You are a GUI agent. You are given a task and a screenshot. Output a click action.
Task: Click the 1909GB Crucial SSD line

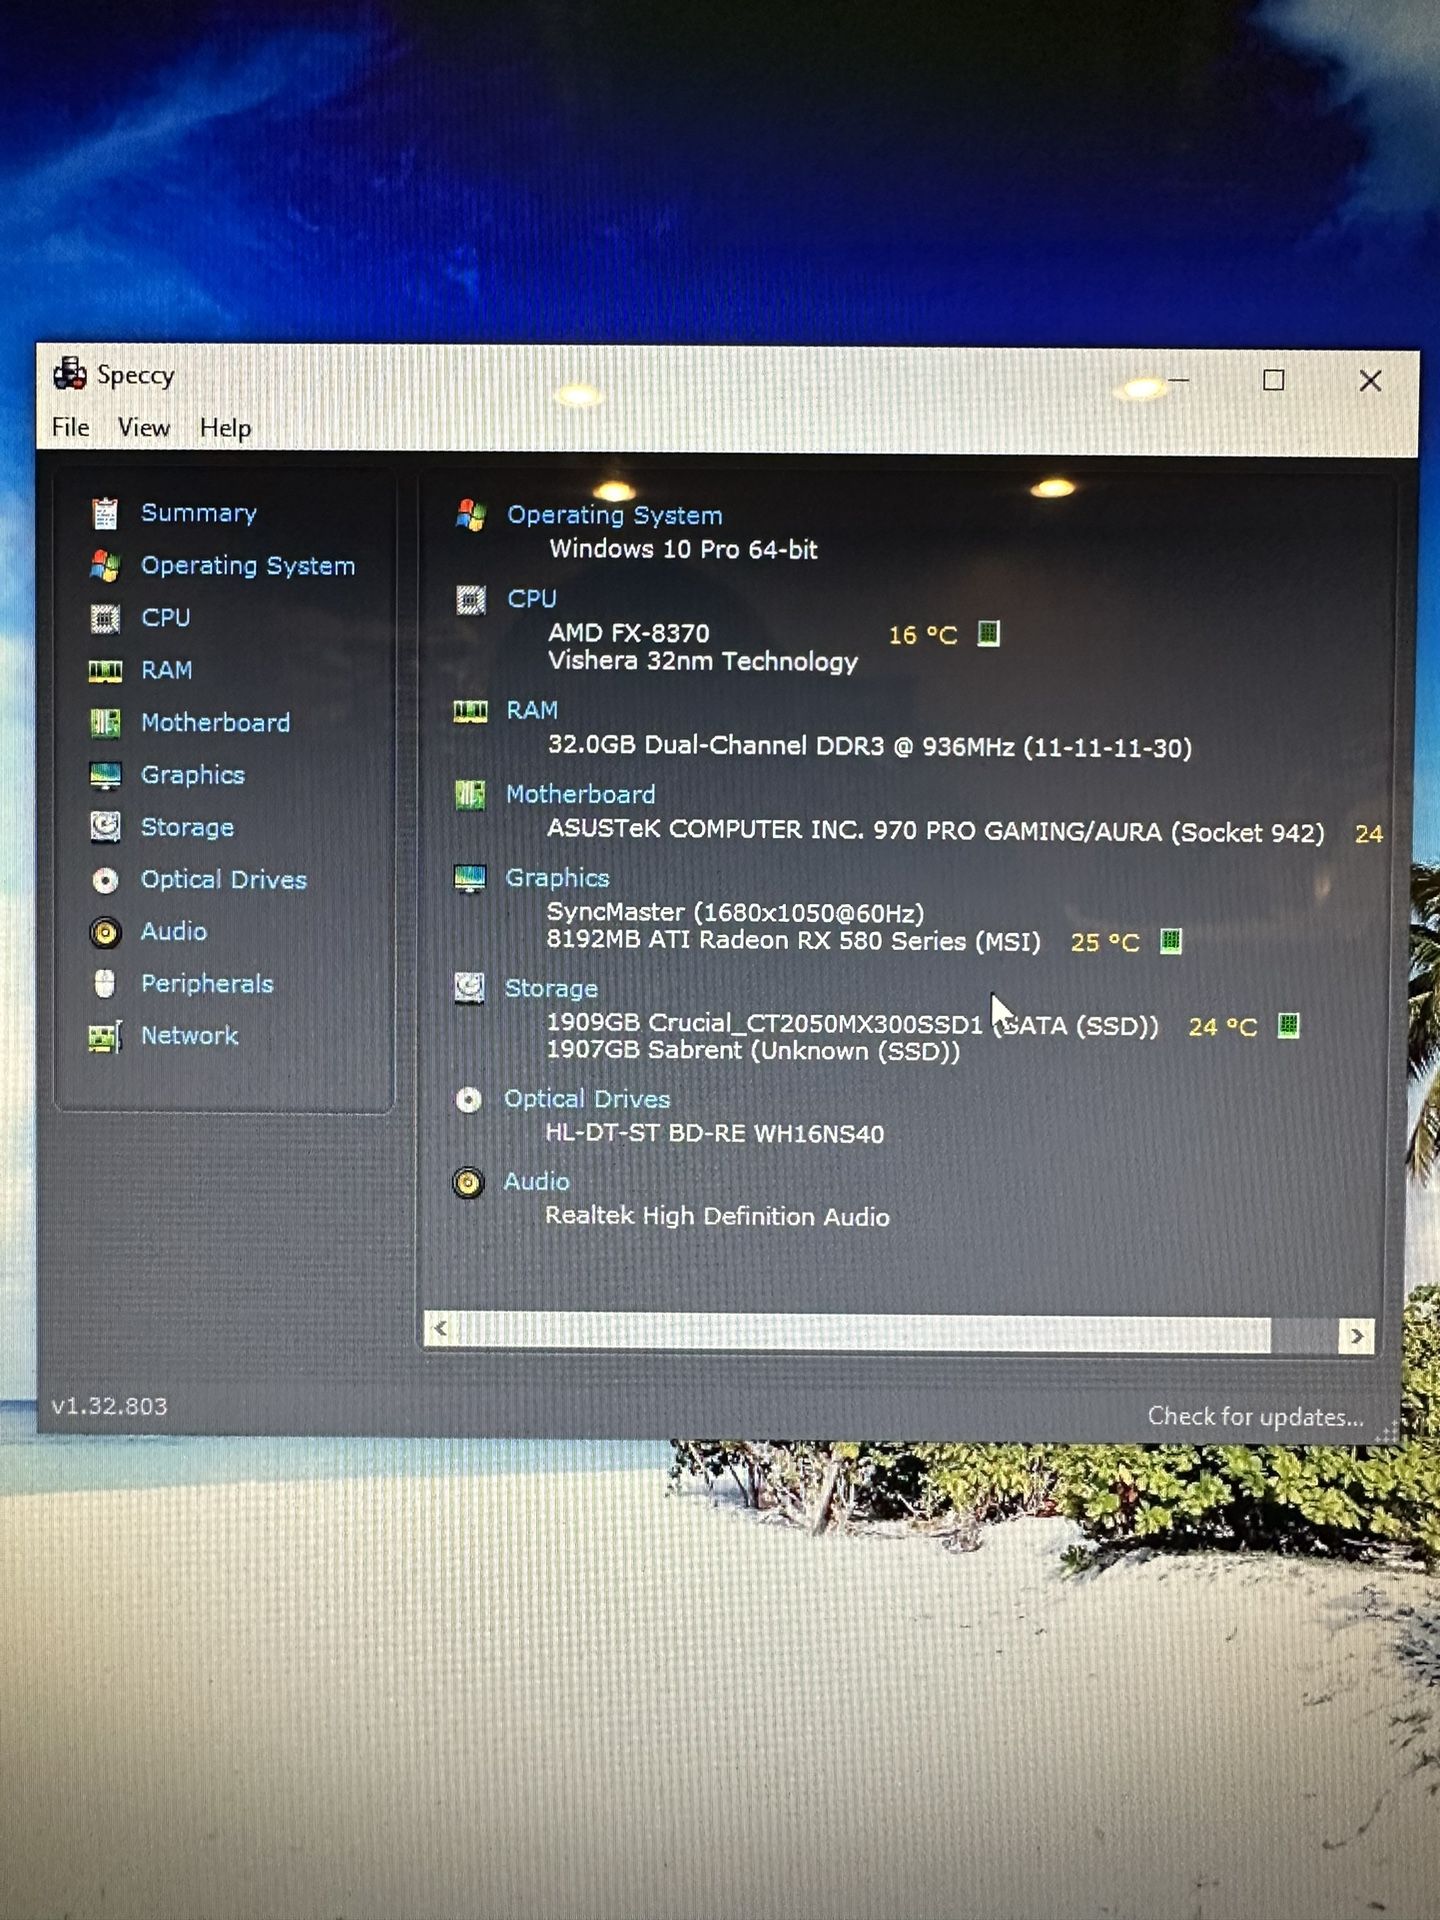[x=853, y=1024]
